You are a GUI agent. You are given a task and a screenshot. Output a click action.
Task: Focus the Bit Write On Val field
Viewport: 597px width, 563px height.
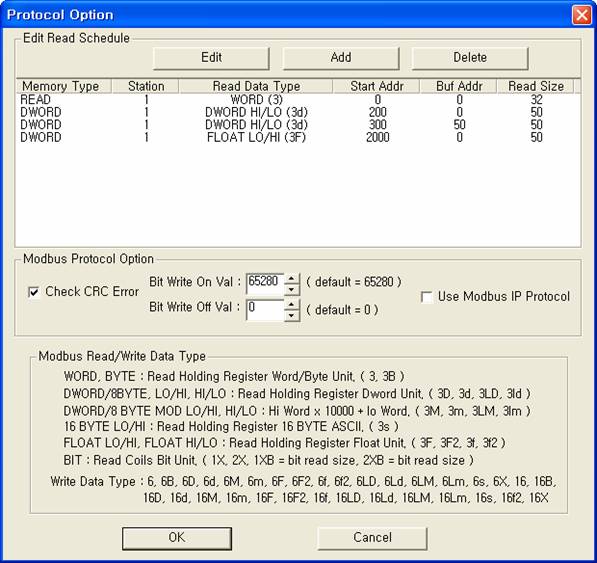click(x=265, y=284)
